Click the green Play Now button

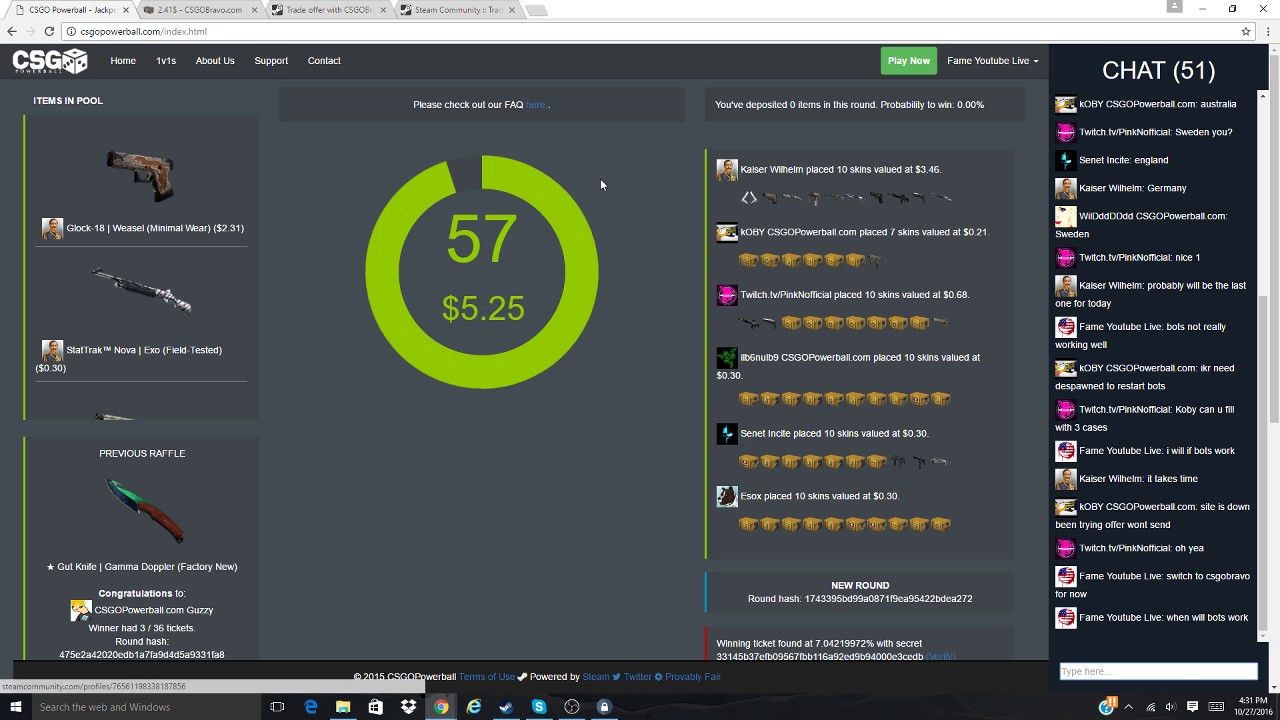[908, 61]
